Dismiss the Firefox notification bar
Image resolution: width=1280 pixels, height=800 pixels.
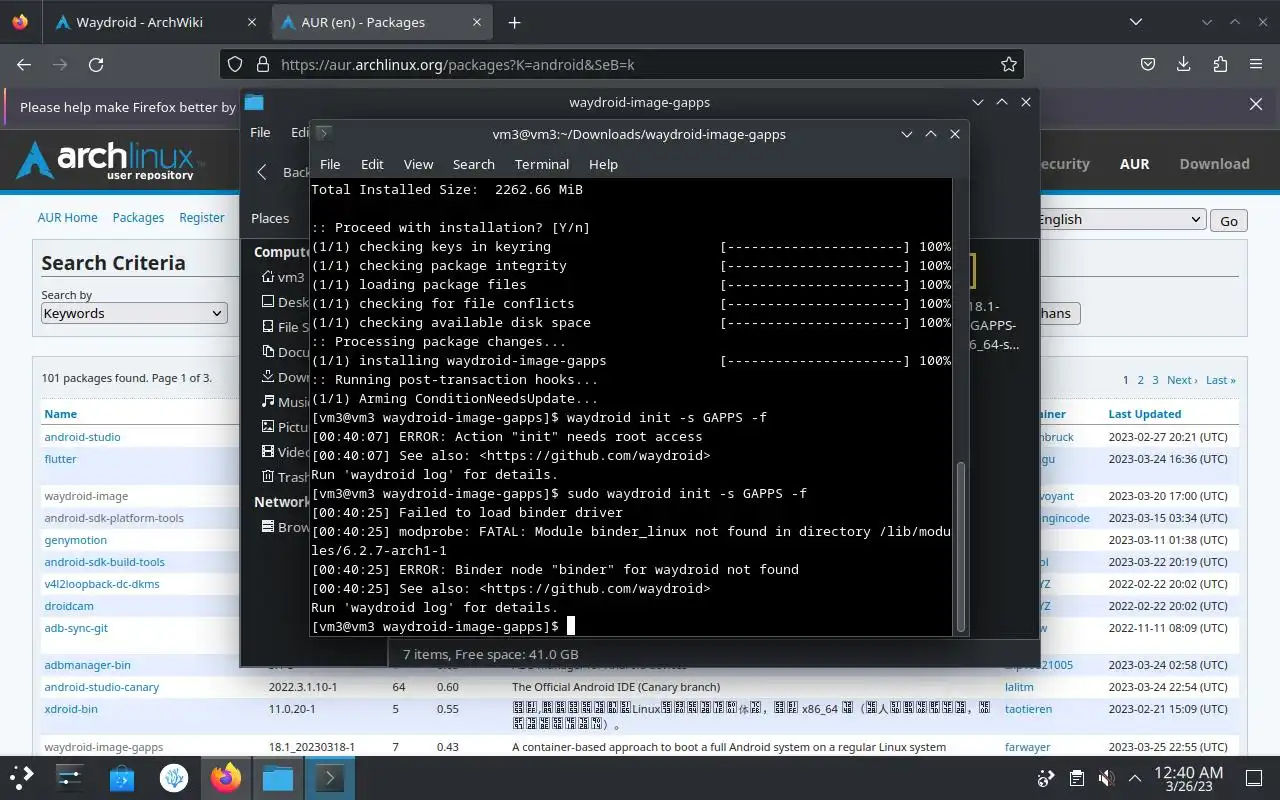1256,104
